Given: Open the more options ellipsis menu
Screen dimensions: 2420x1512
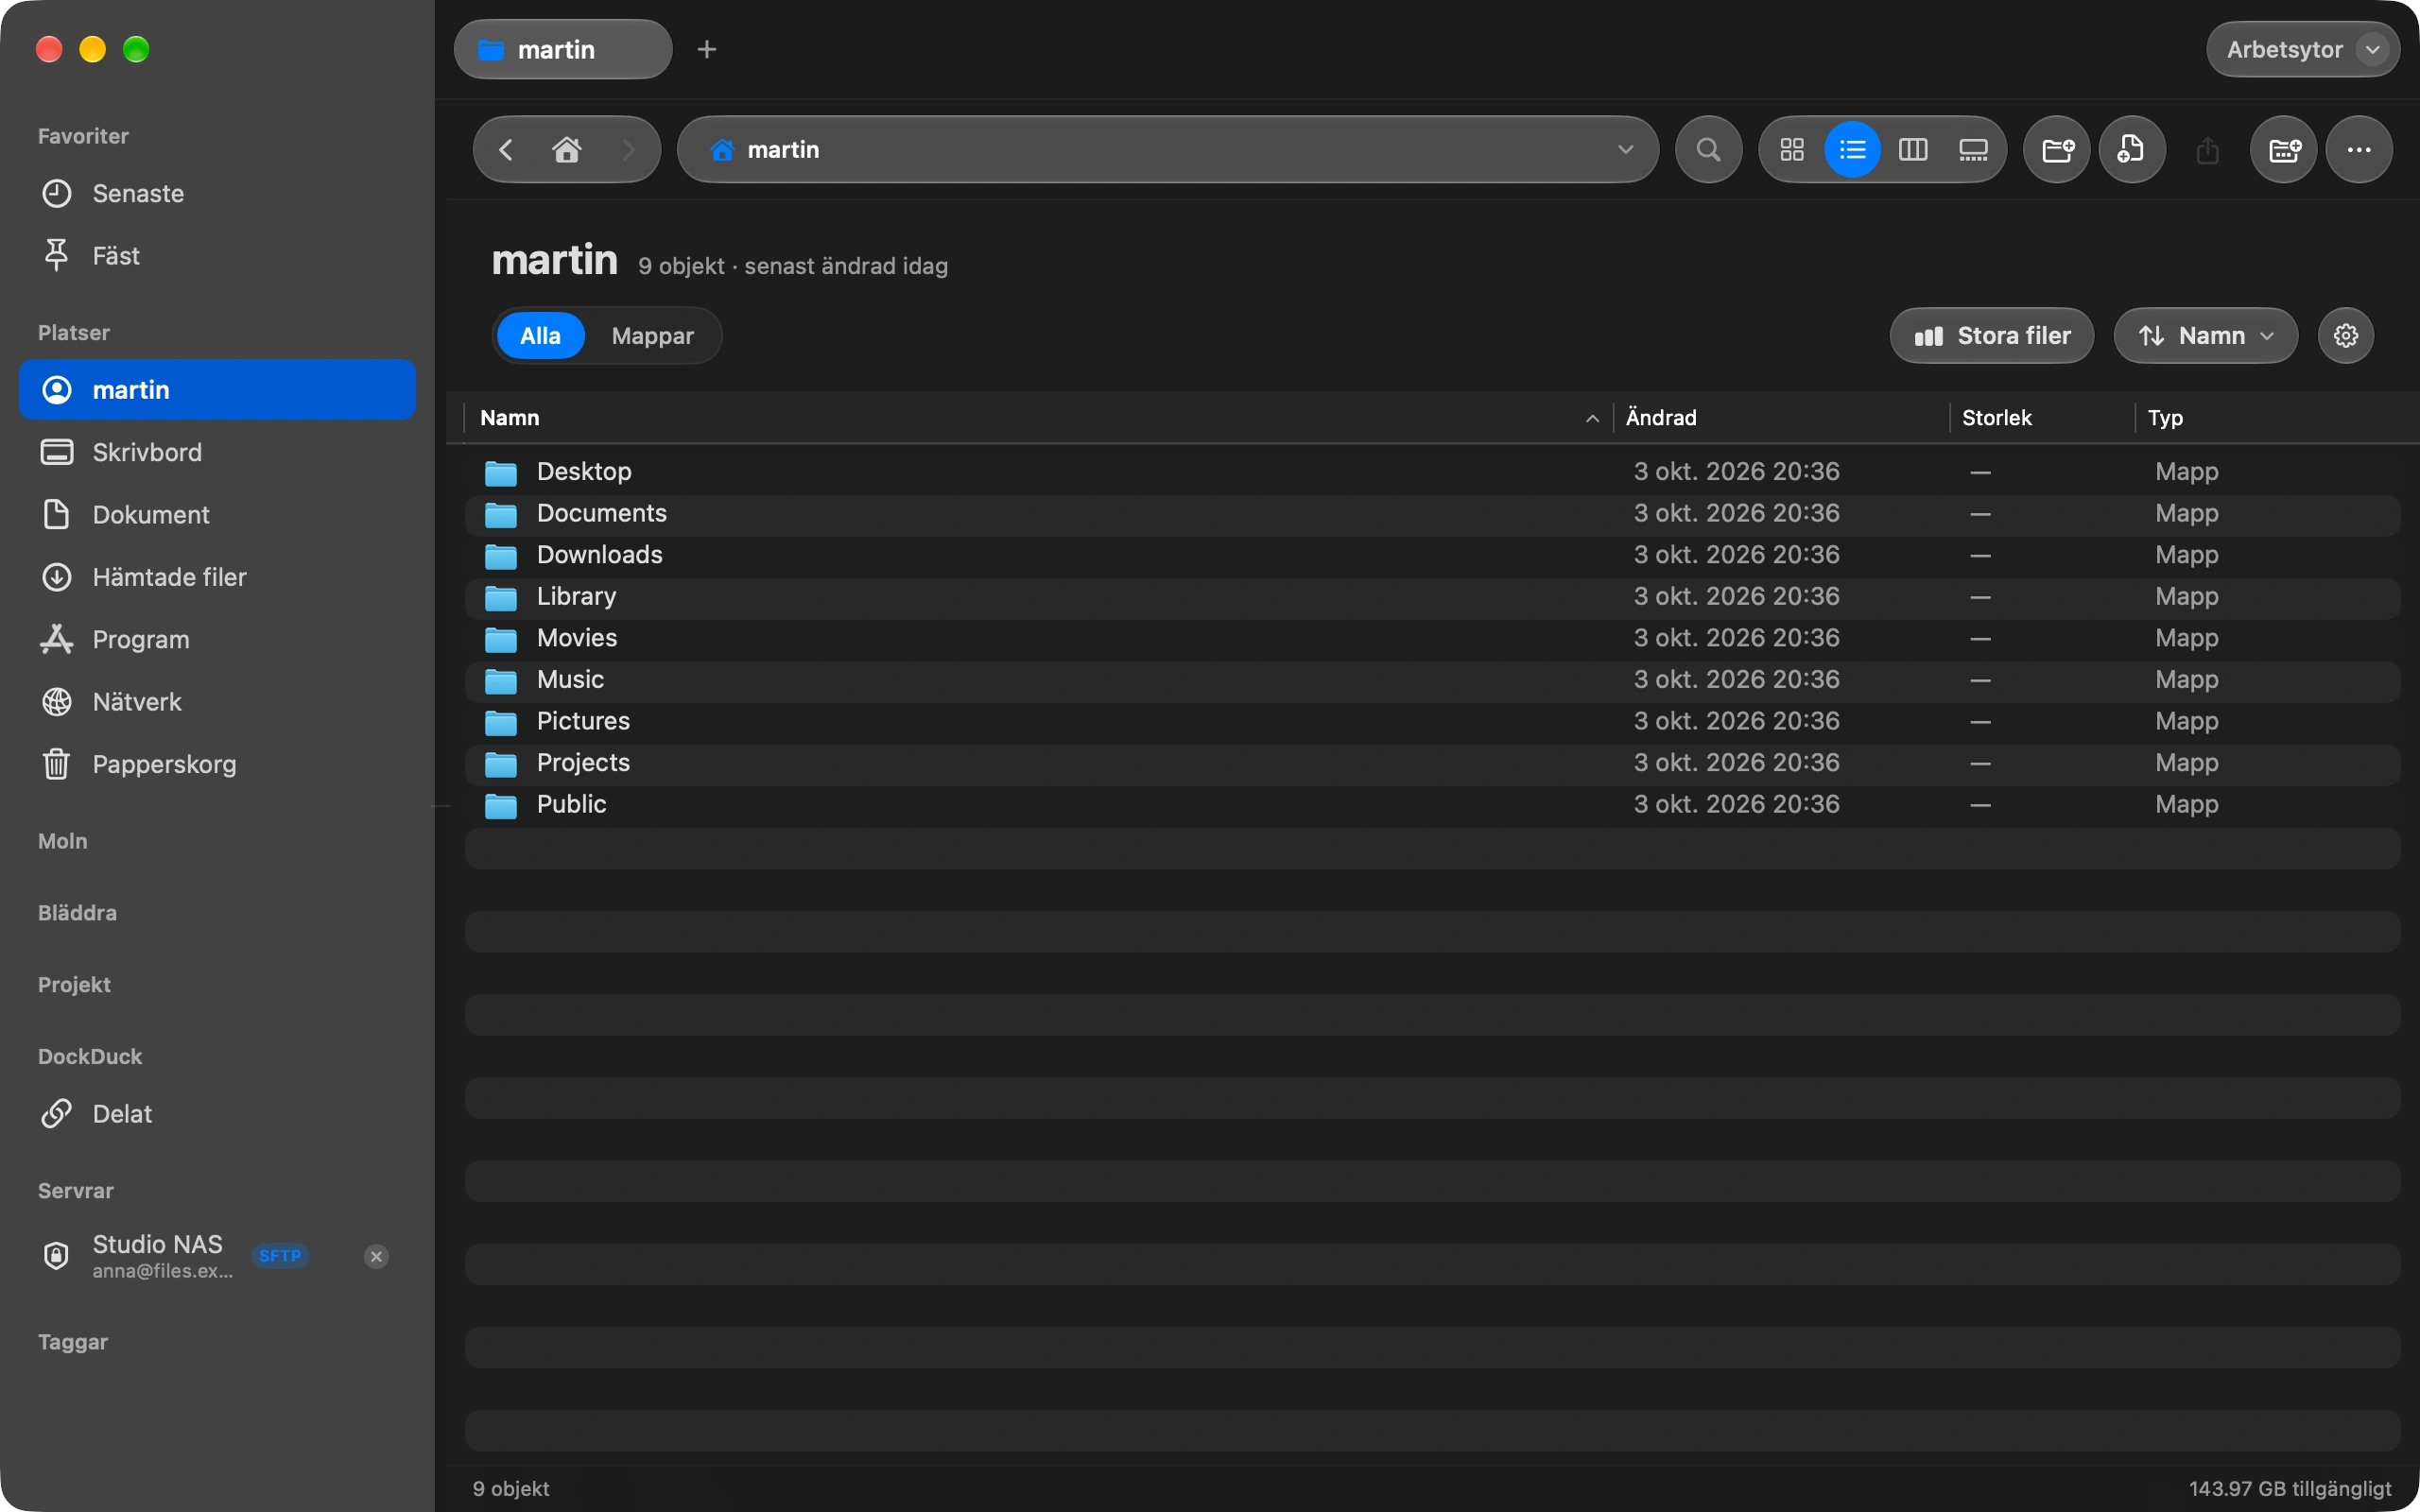Looking at the screenshot, I should (x=2359, y=150).
